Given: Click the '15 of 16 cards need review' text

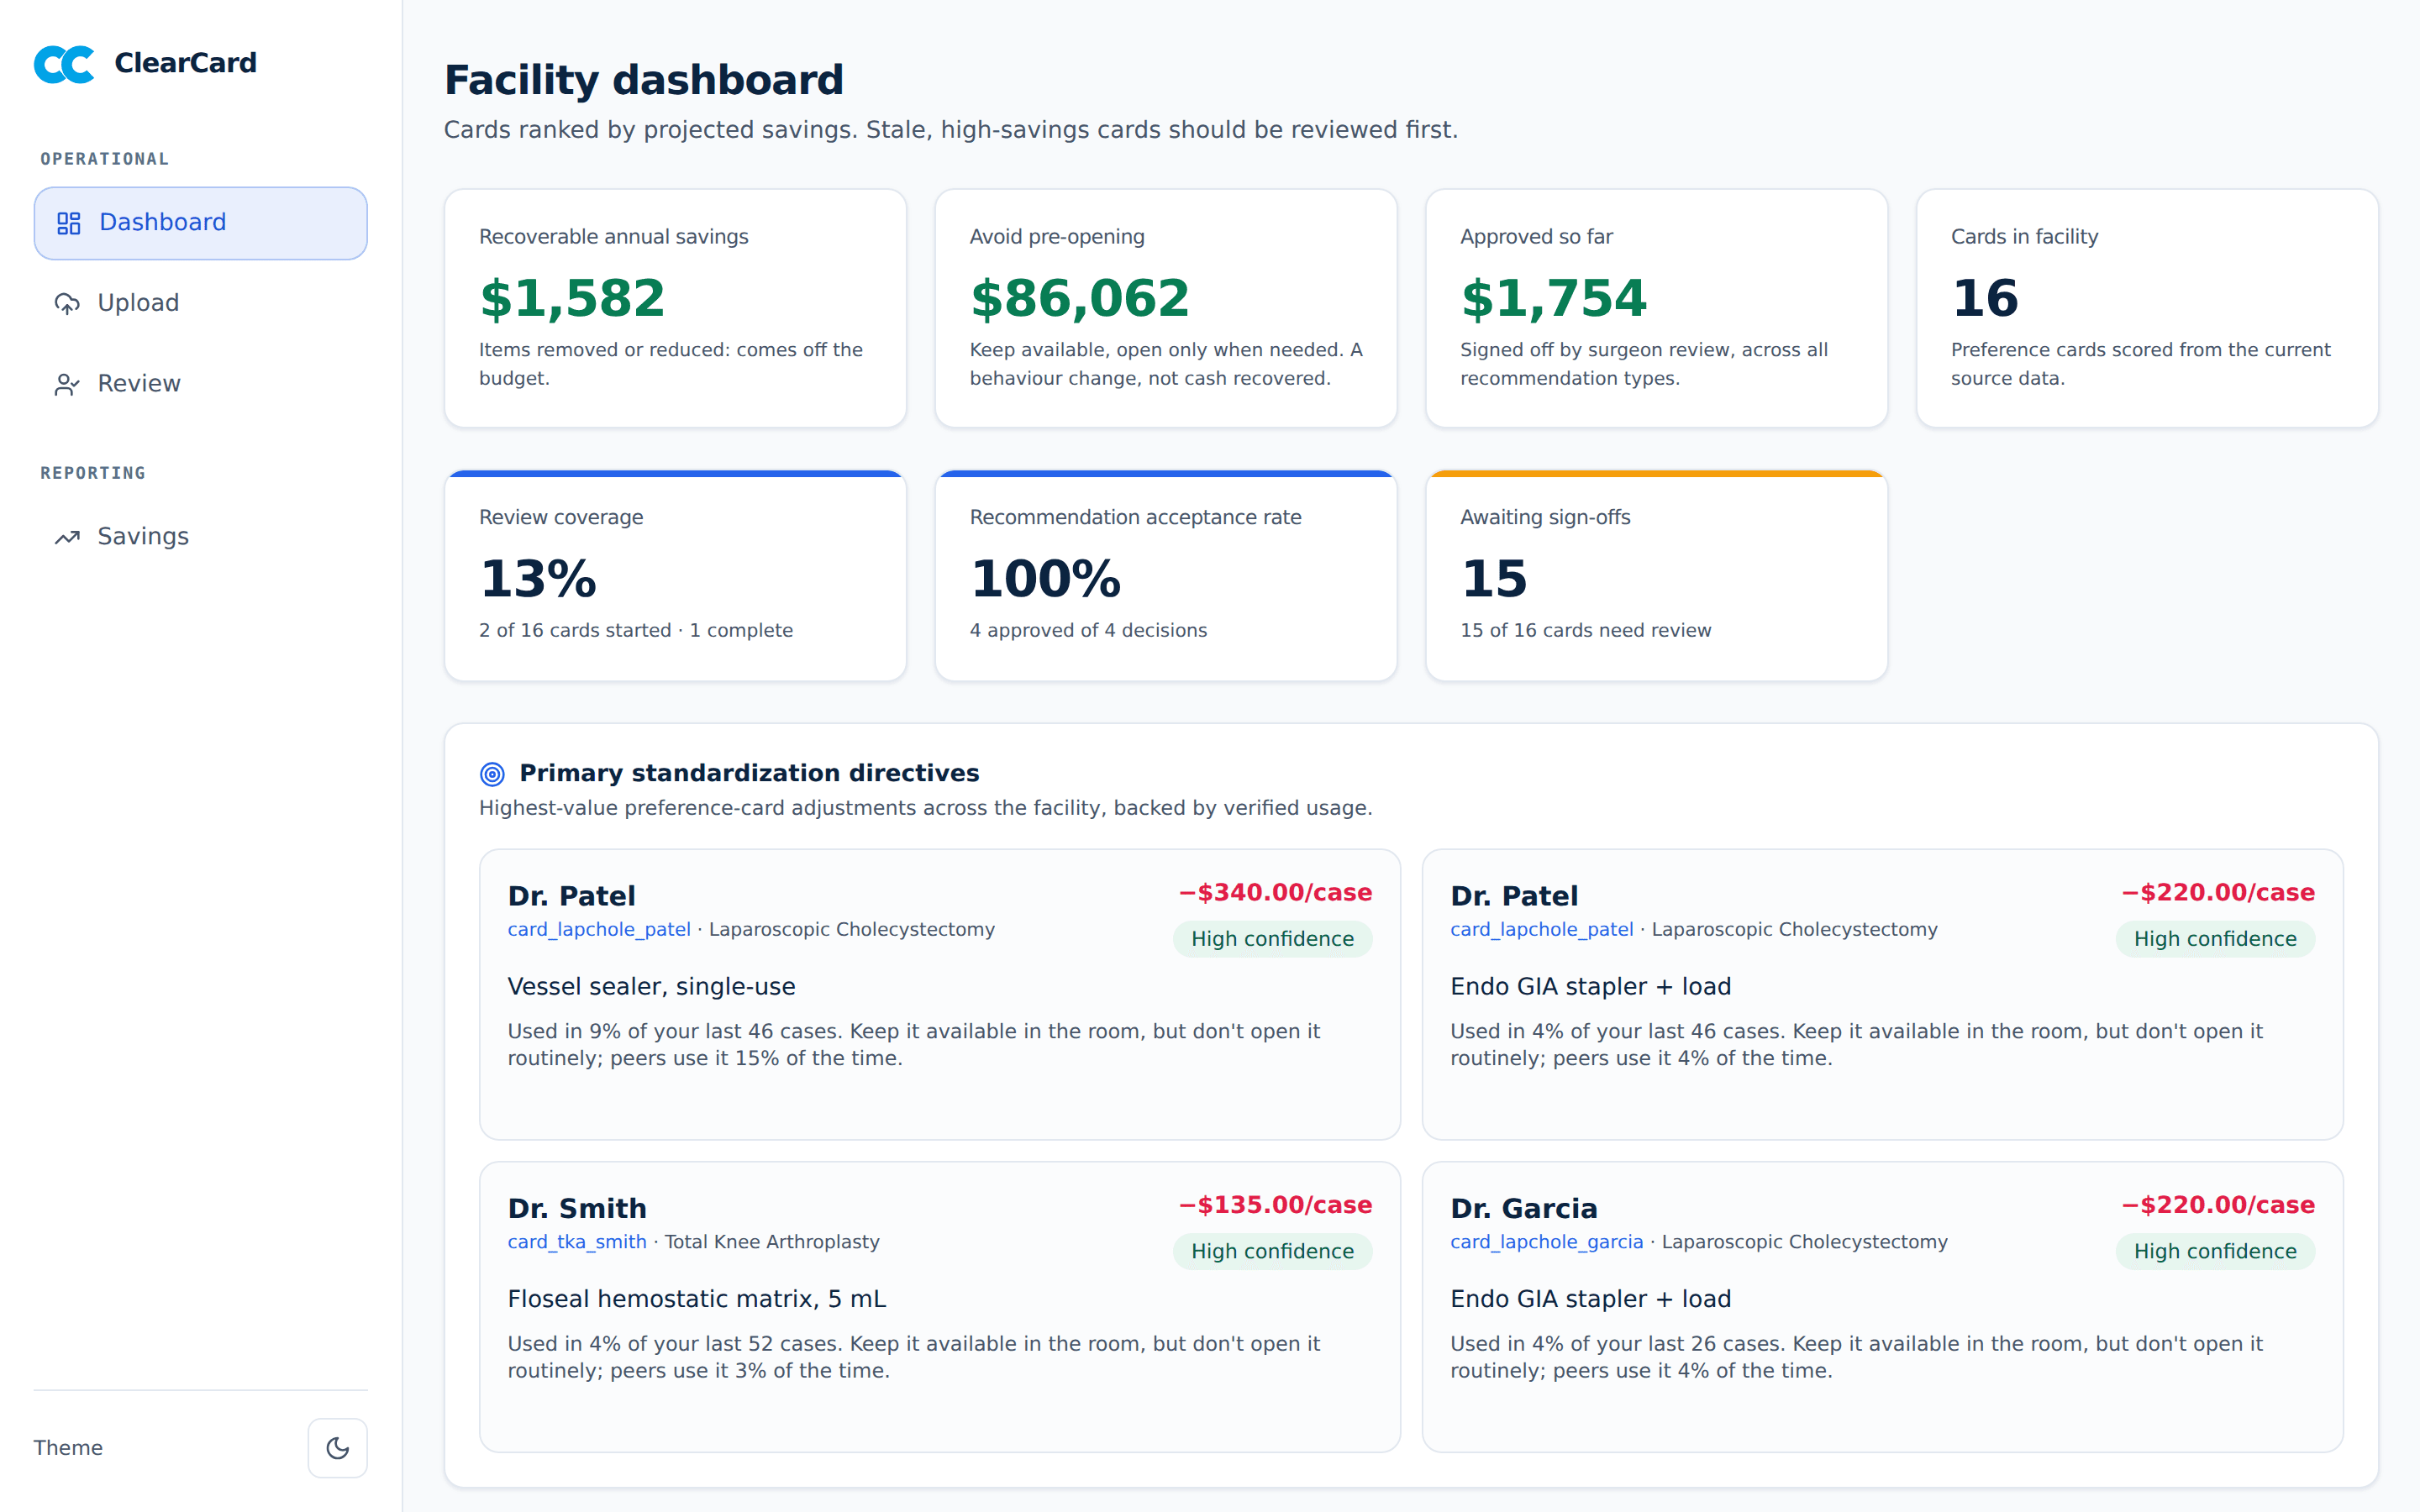Looking at the screenshot, I should pyautogui.click(x=1586, y=630).
